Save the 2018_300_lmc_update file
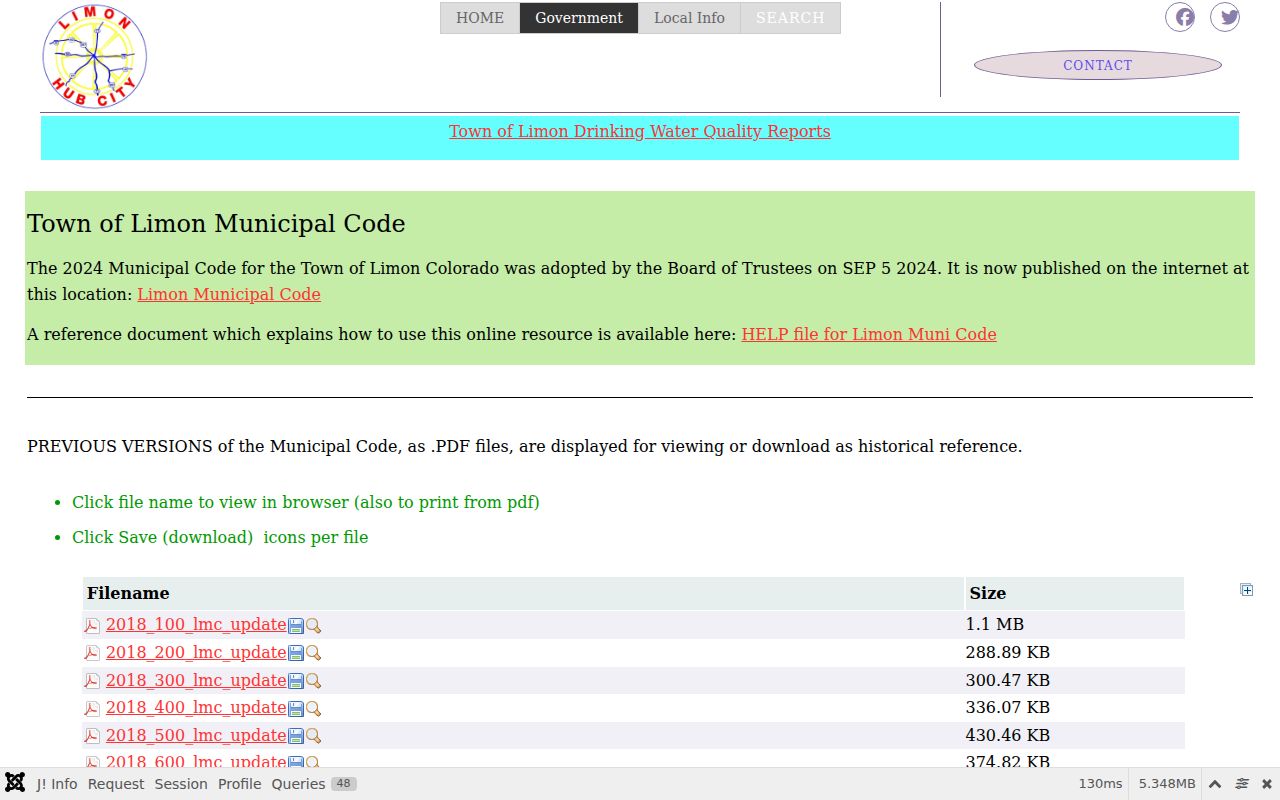1280x800 pixels. (296, 681)
